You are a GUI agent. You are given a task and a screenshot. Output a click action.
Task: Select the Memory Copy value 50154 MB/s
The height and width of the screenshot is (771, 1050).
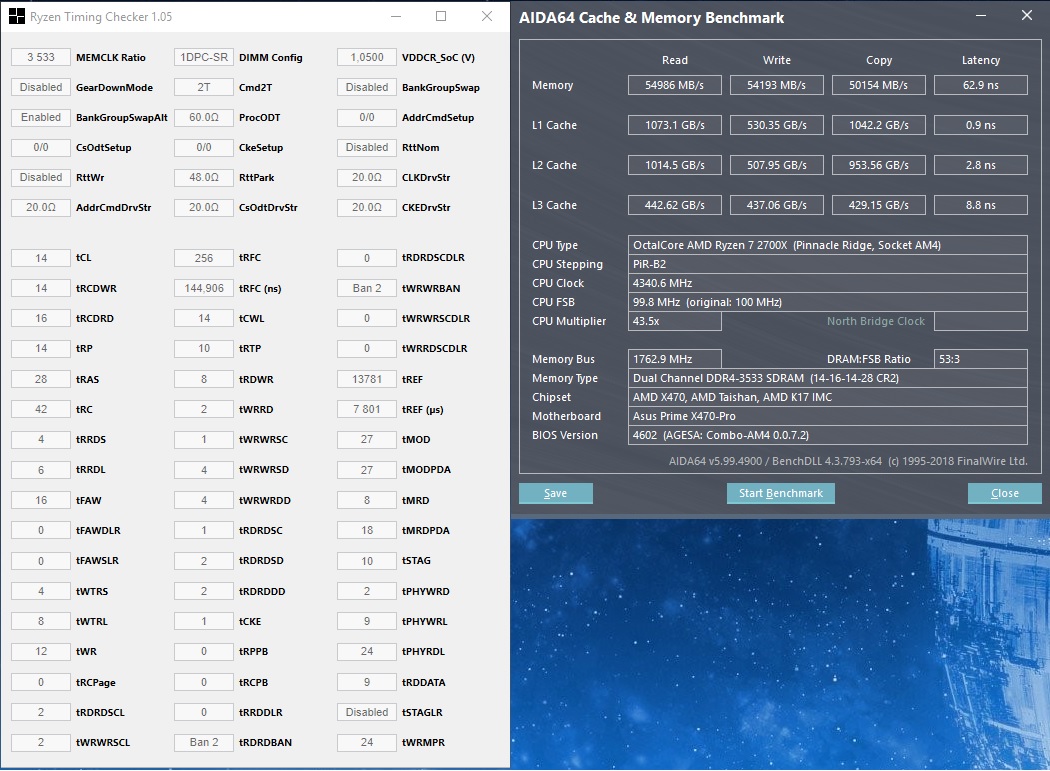click(879, 85)
